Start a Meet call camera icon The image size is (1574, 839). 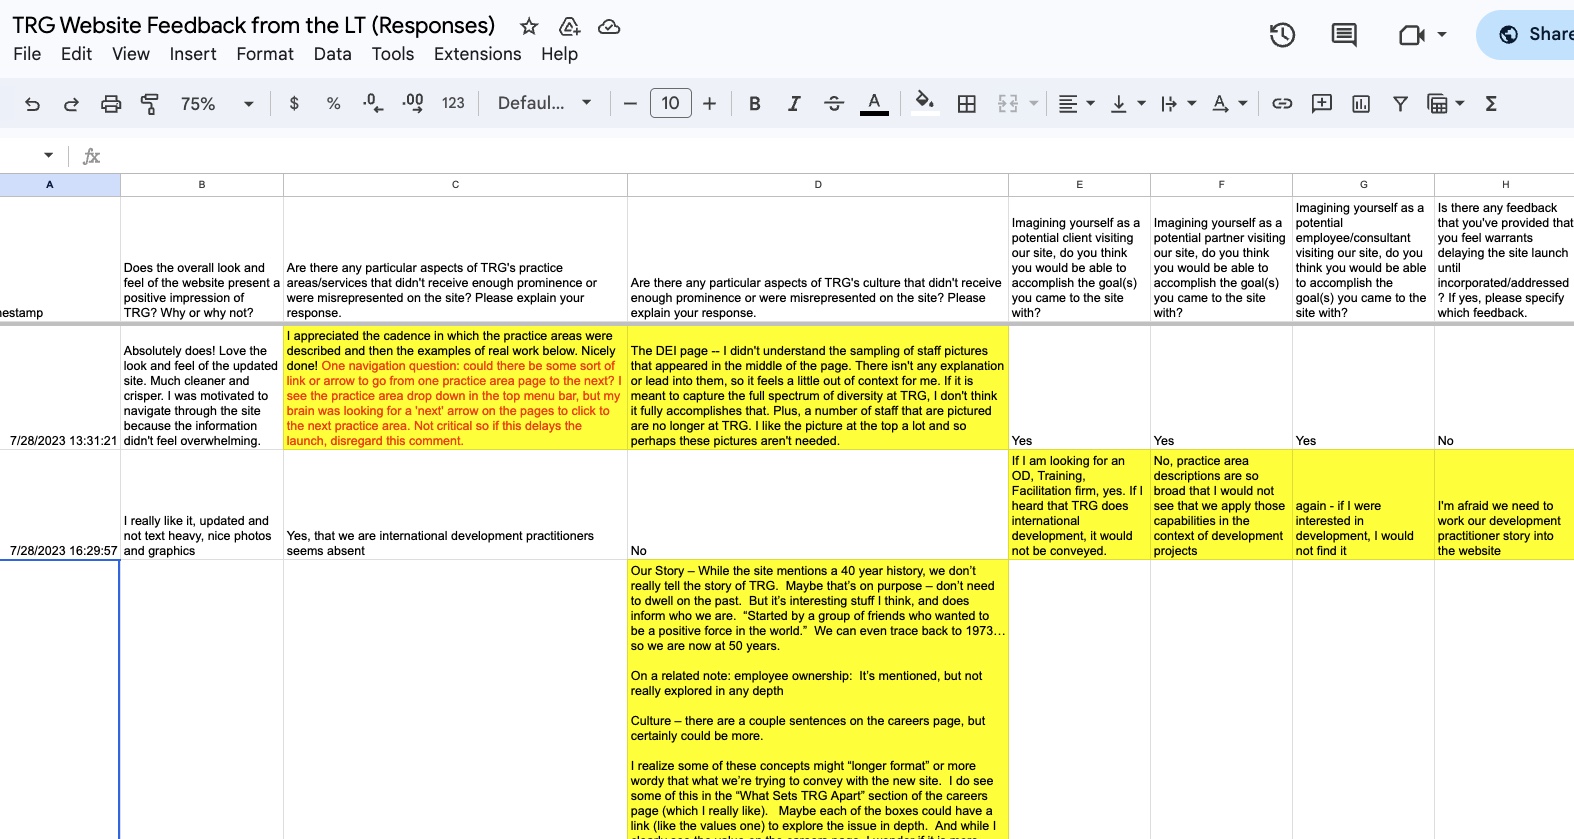(x=1411, y=35)
